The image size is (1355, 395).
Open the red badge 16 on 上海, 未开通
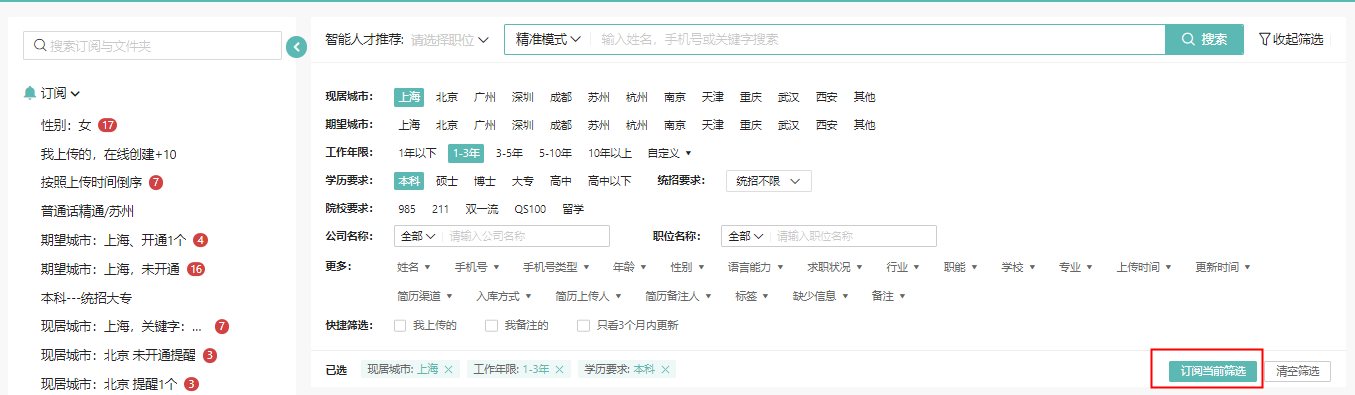(196, 269)
